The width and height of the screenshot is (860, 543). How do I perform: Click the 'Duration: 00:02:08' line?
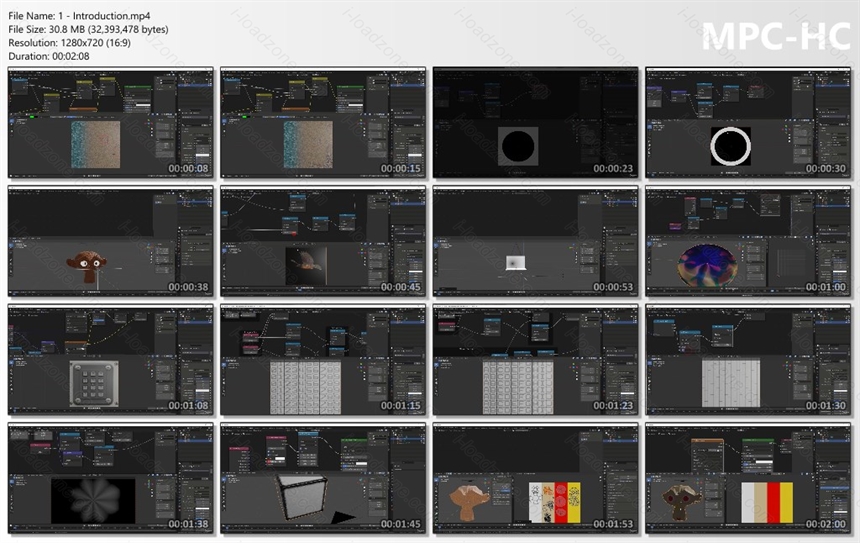point(49,56)
